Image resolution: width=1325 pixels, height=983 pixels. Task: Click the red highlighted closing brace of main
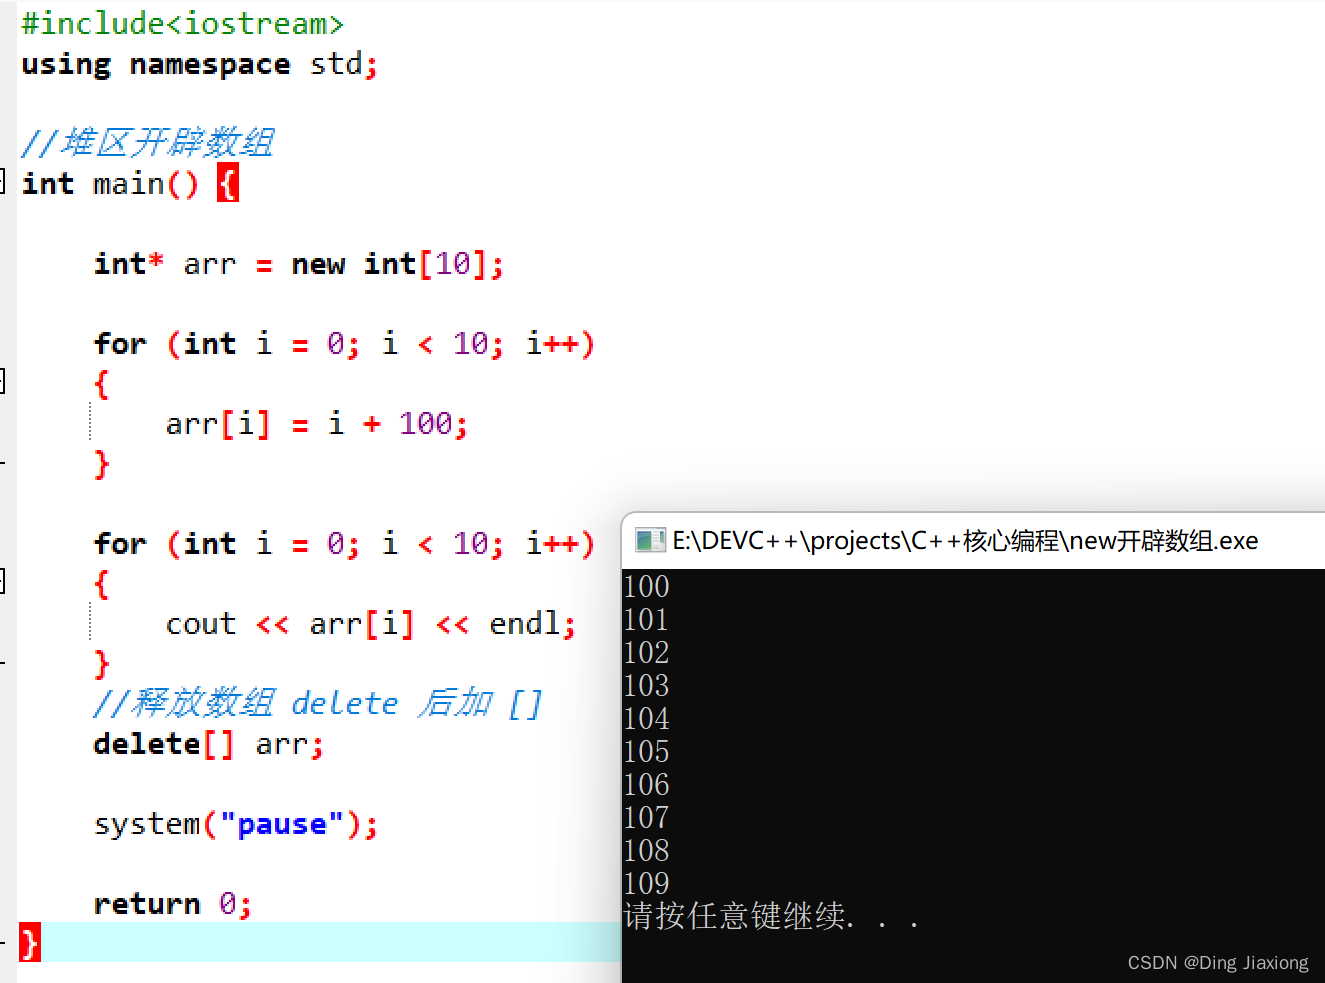[30, 943]
